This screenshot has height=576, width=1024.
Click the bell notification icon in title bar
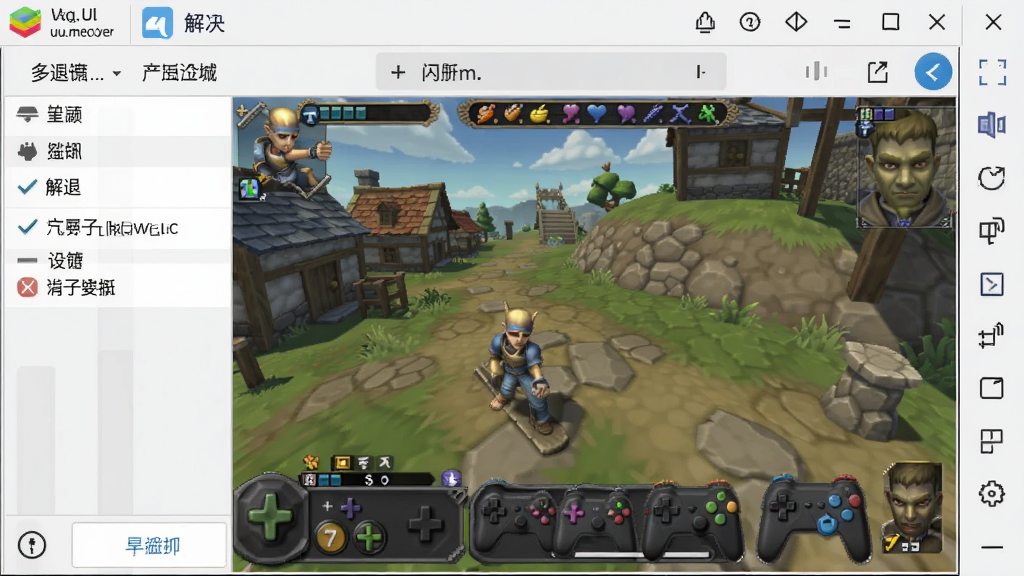[x=705, y=22]
